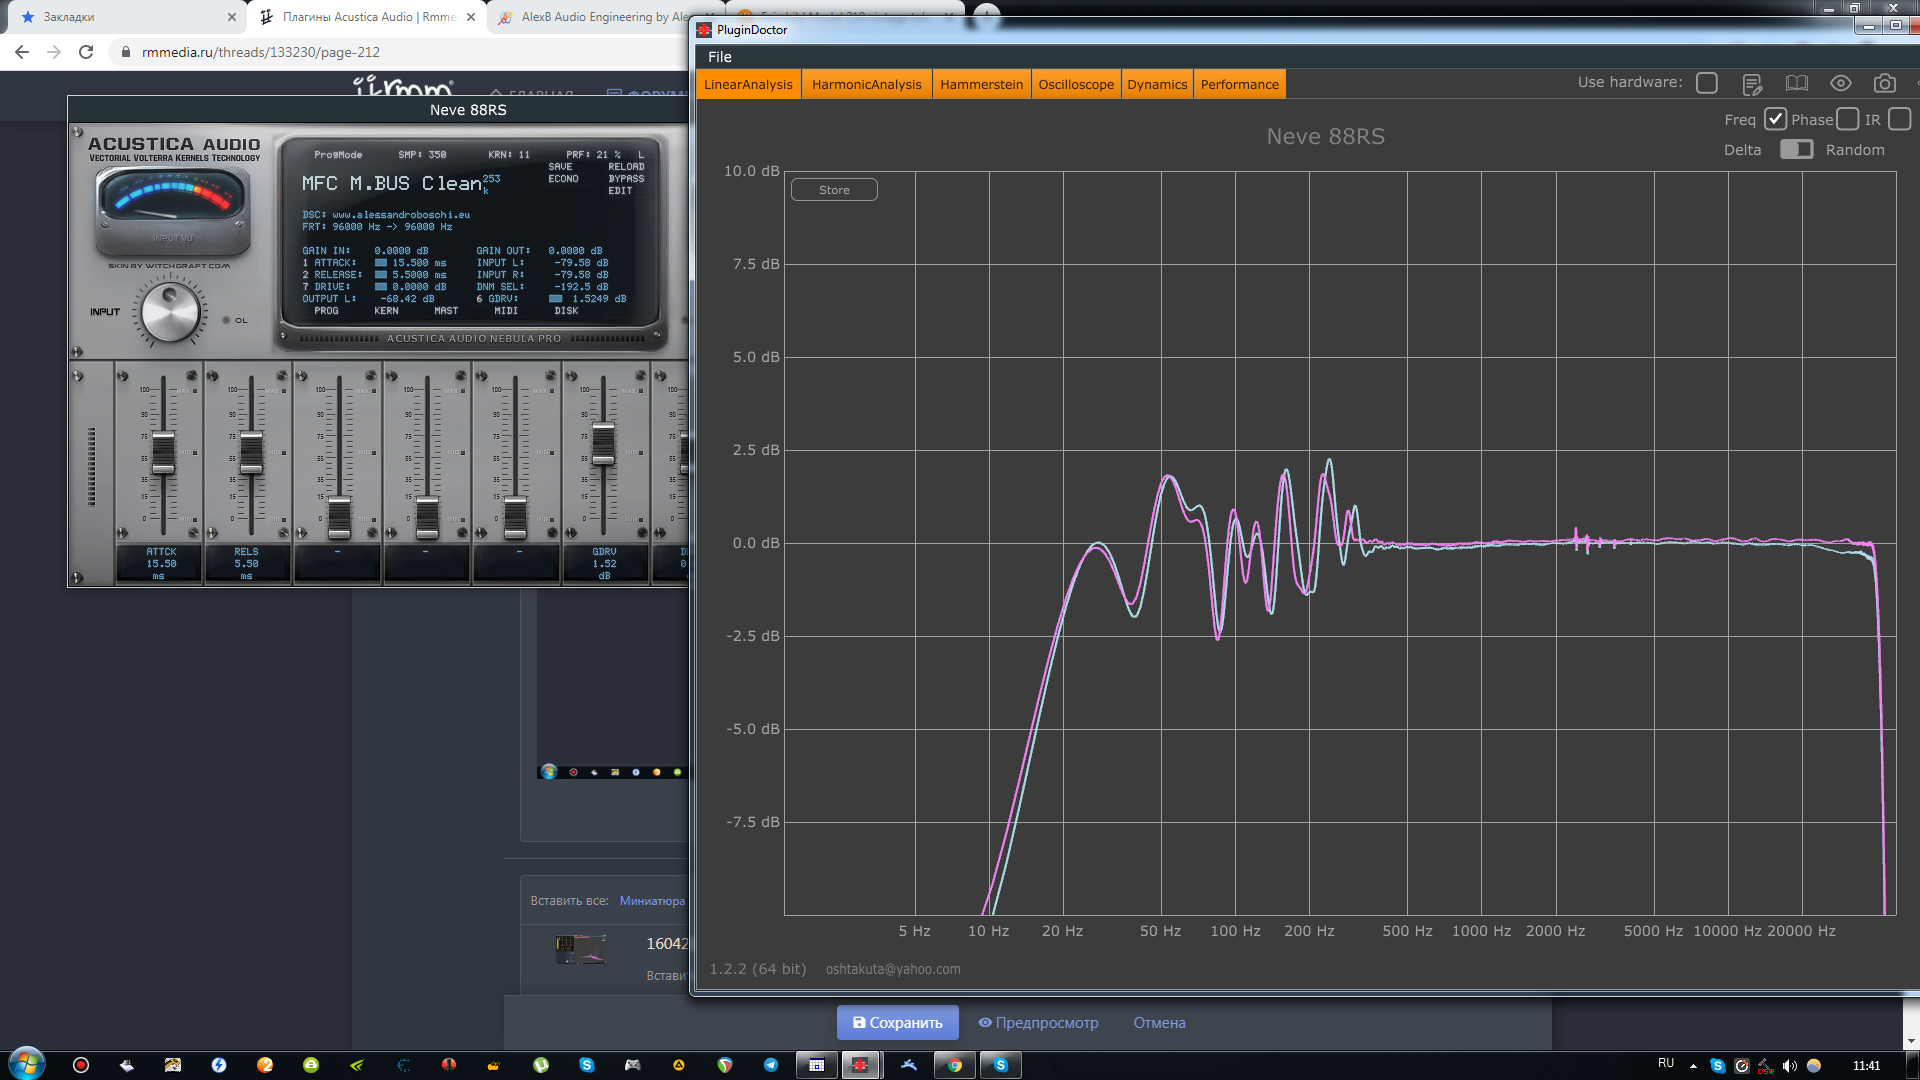Switch to the HarmonicAnalysis tab

pyautogui.click(x=866, y=84)
